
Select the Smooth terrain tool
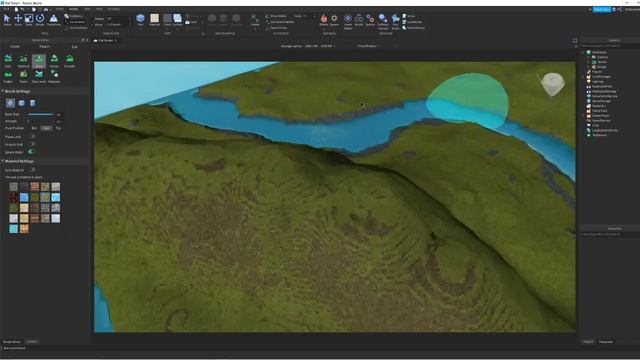coord(70,61)
